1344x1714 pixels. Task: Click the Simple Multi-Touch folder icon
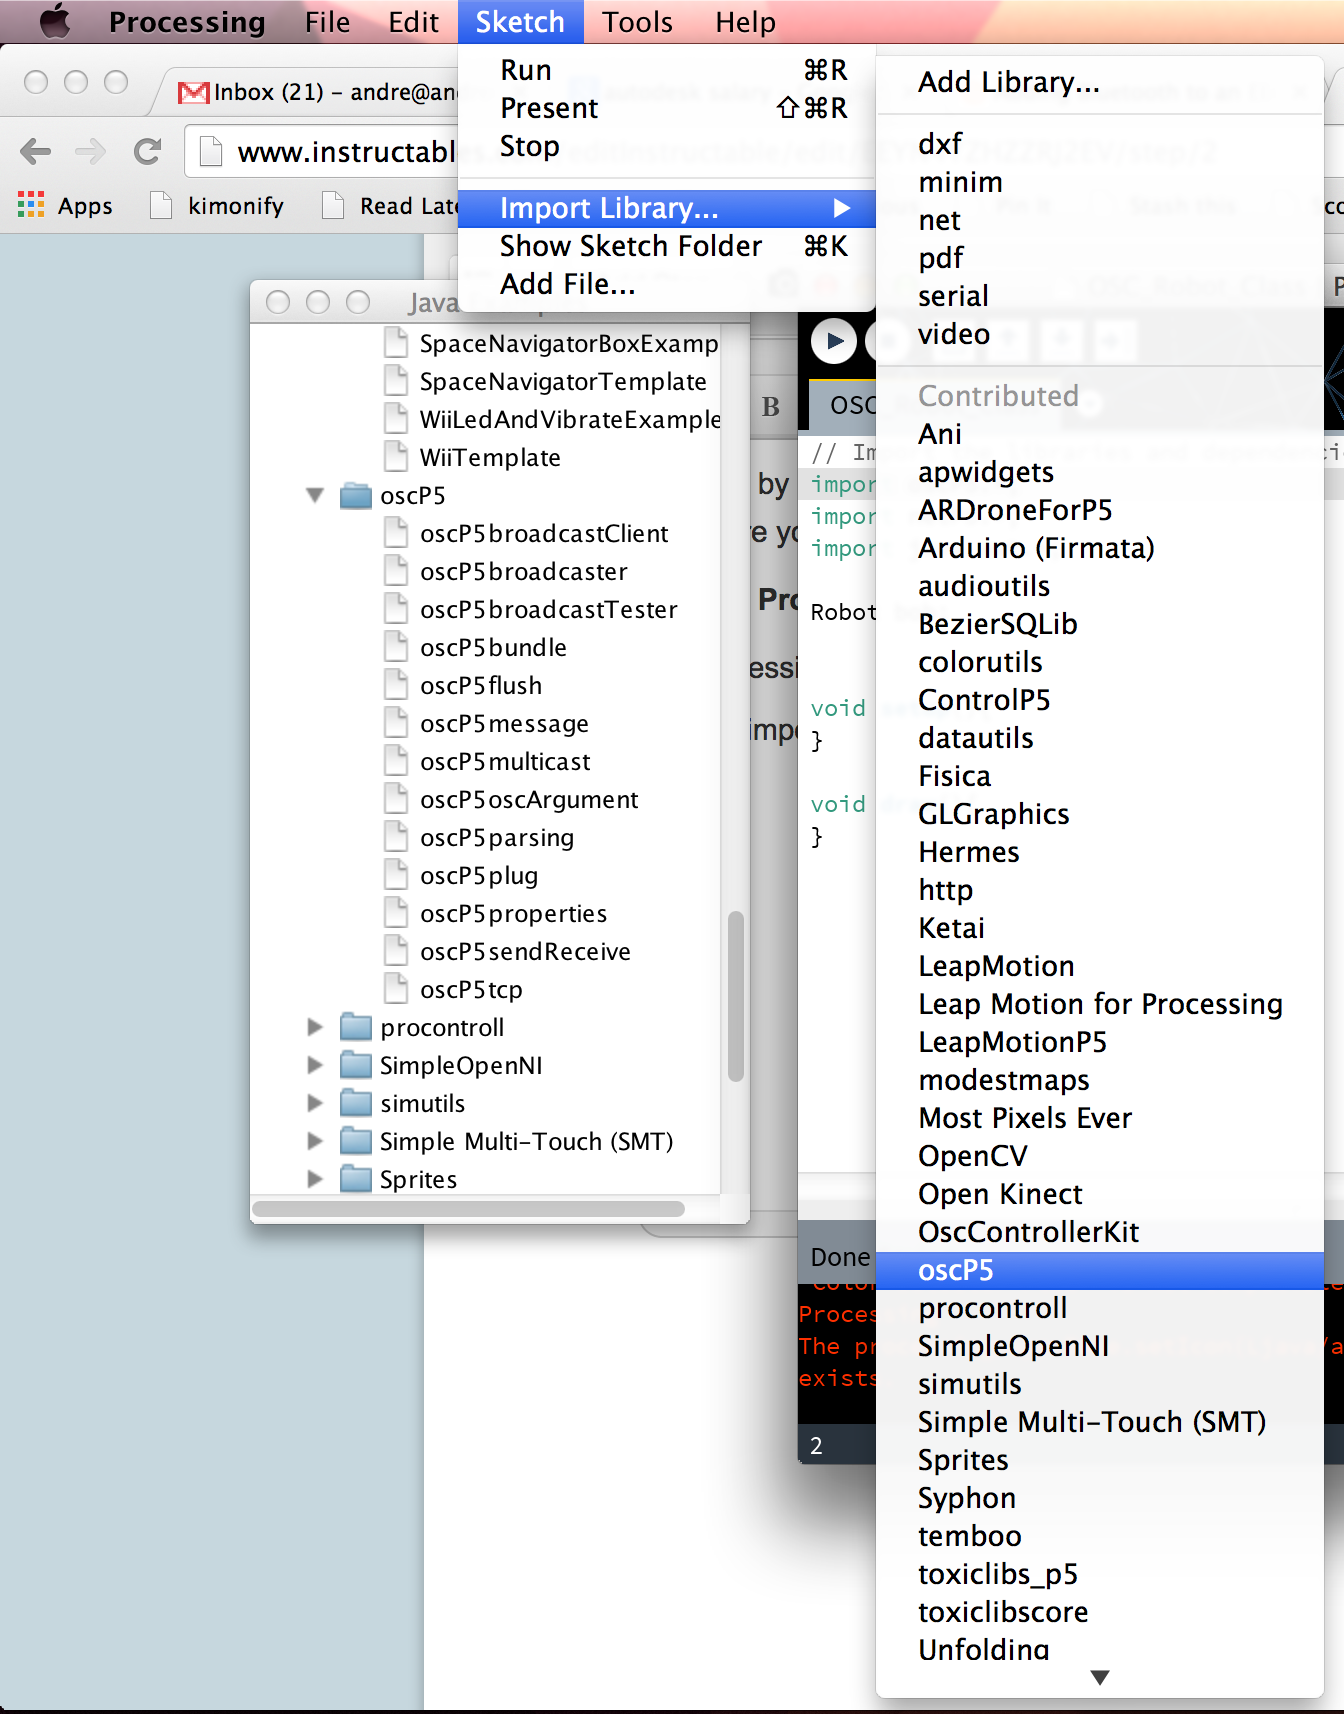tap(356, 1141)
